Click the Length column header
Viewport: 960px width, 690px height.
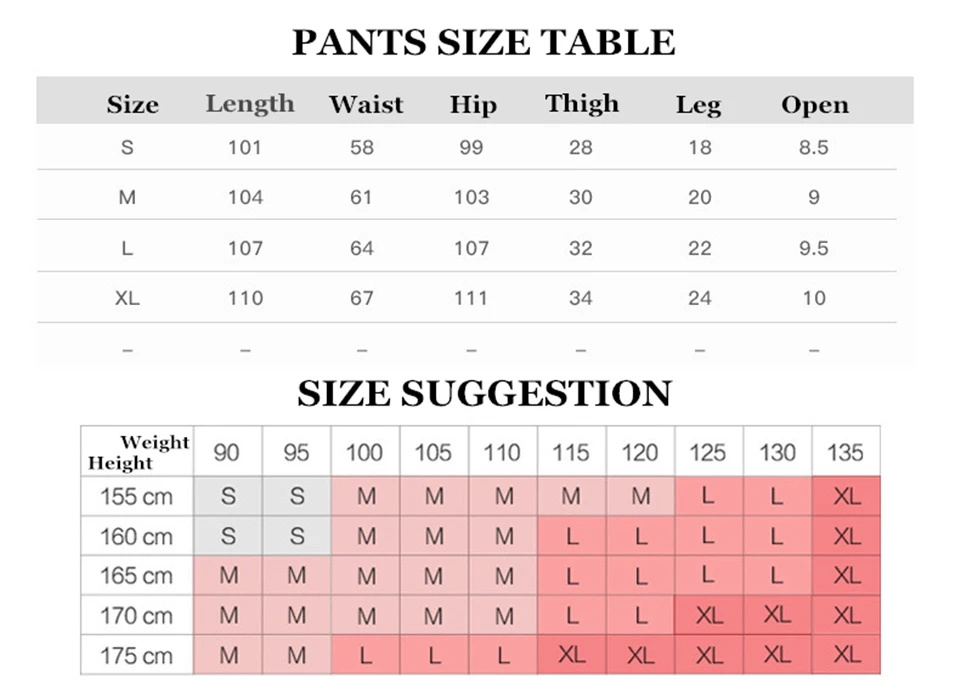pyautogui.click(x=250, y=104)
